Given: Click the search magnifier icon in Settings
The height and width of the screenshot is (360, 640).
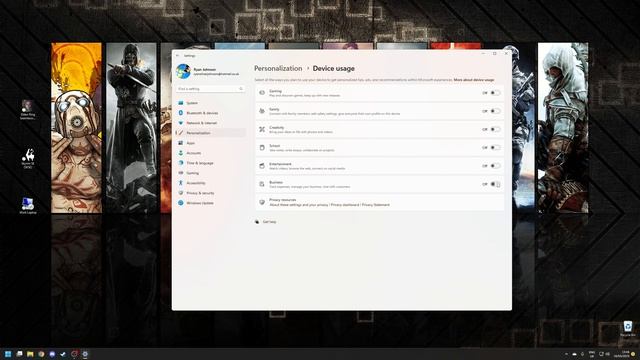Looking at the screenshot, I should point(241,89).
